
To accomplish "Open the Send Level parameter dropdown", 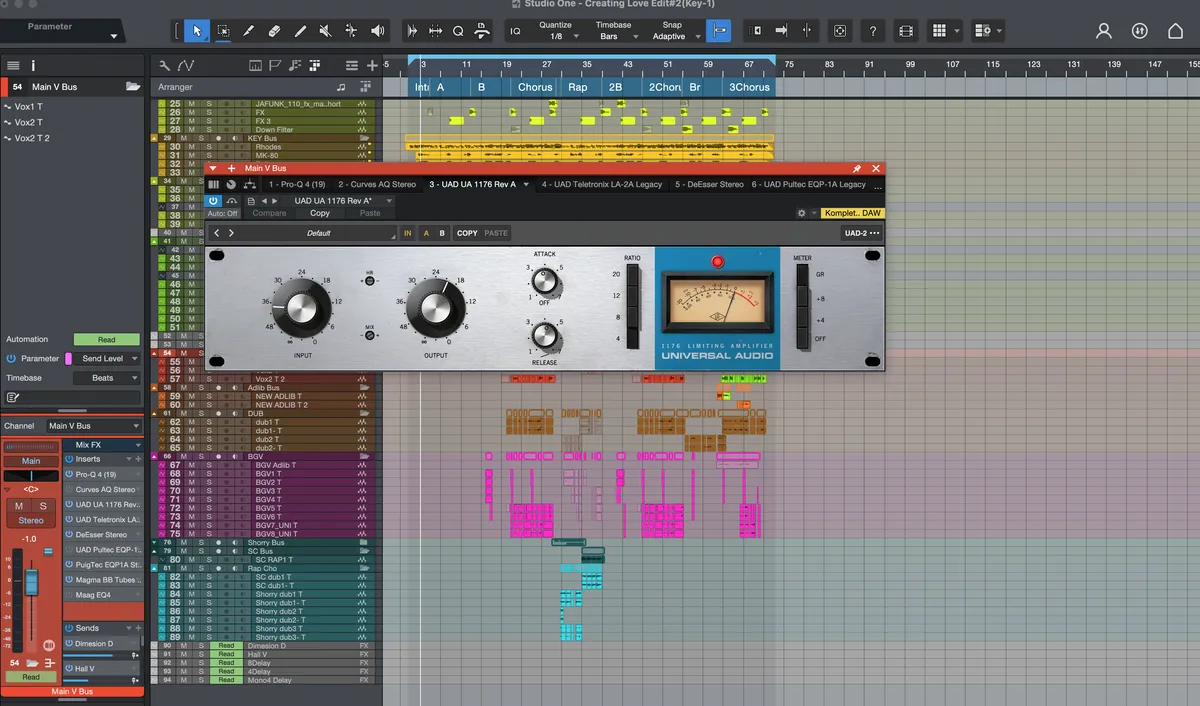I will tap(108, 358).
